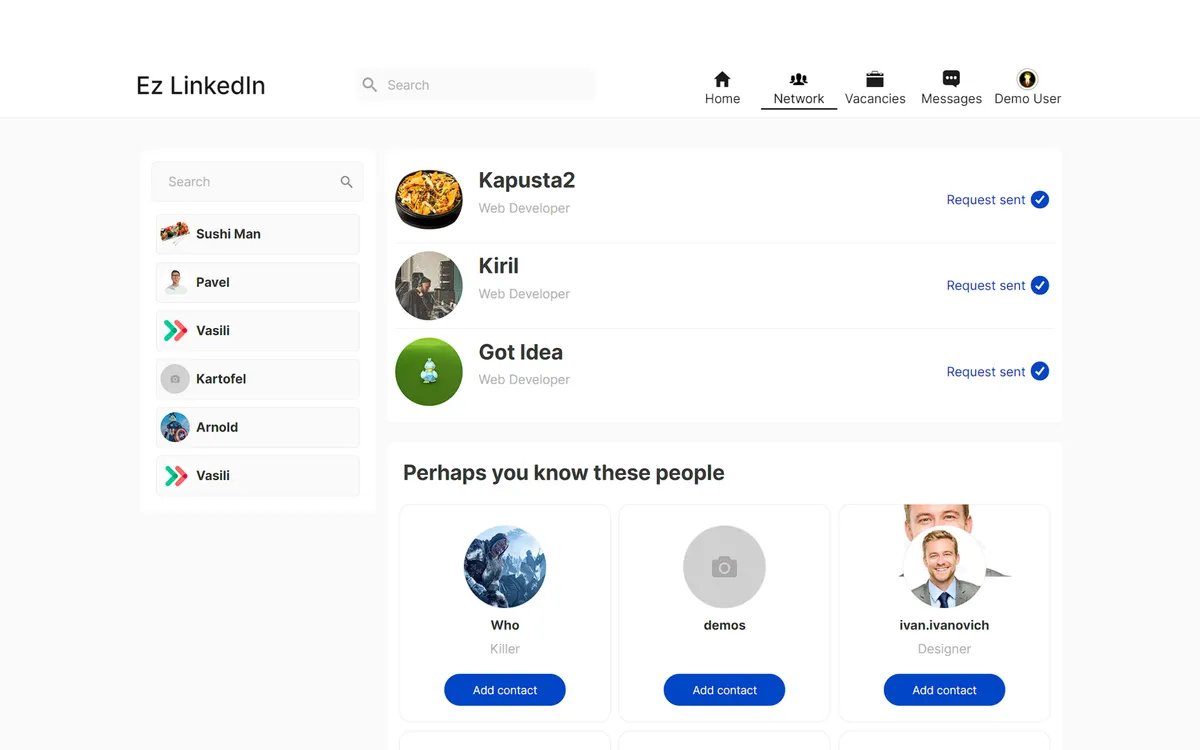Screen dimensions: 1200x750
Task: Open the Kiril name heading
Action: 498,266
